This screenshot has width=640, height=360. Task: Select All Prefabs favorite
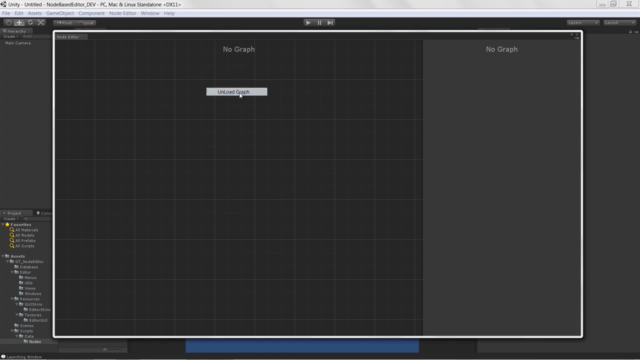25,240
